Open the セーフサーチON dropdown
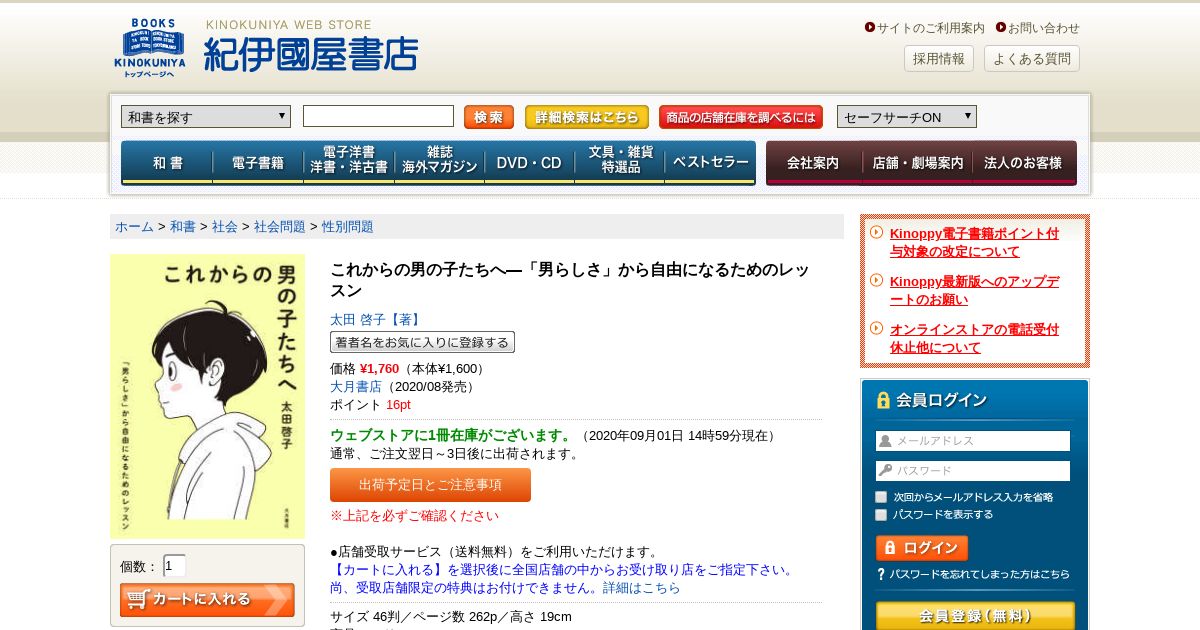The image size is (1200, 630). tap(907, 117)
